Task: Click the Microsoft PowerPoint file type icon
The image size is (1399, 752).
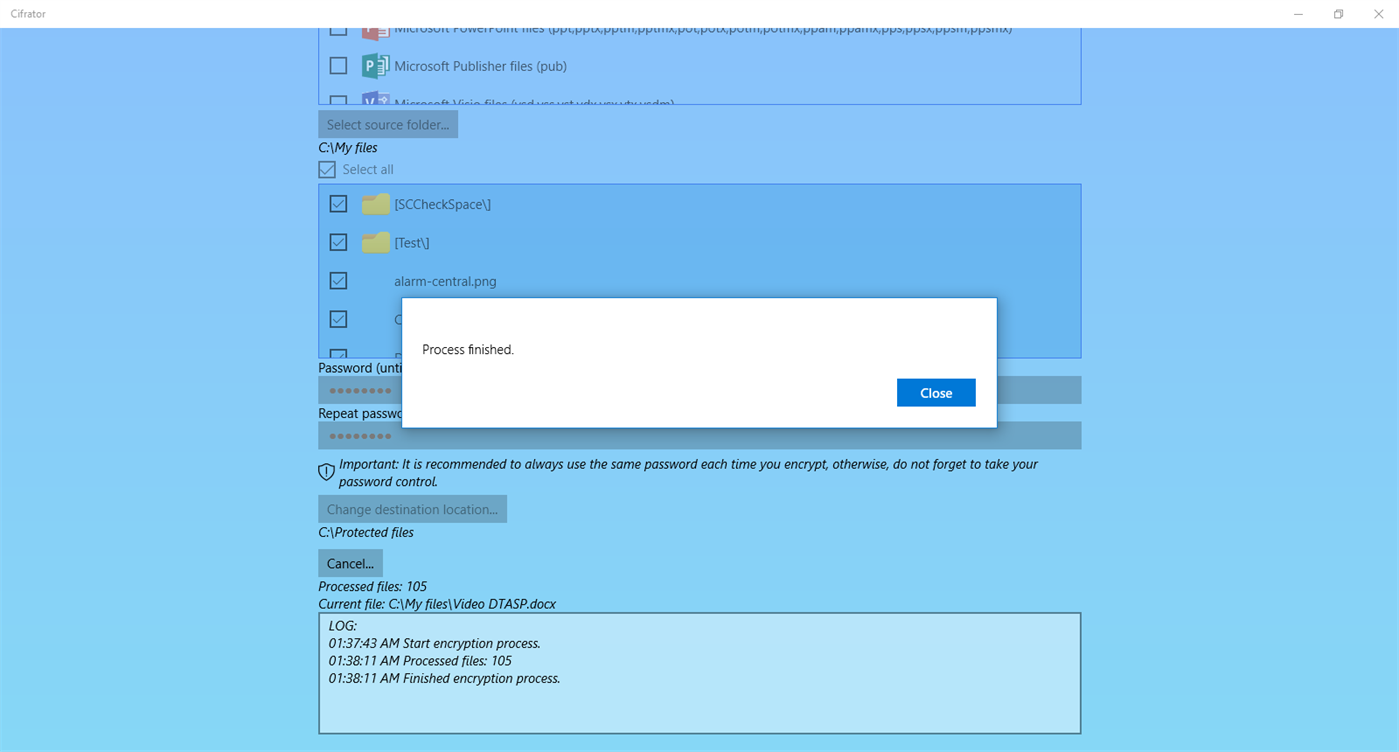Action: point(374,28)
